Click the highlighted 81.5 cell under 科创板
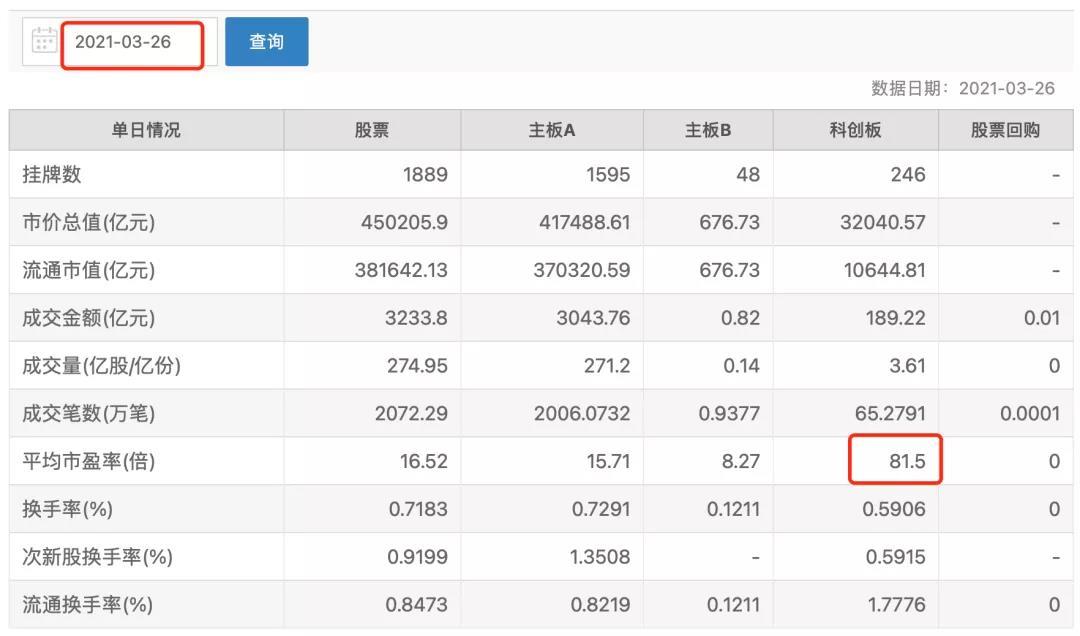Image resolution: width=1080 pixels, height=636 pixels. coord(895,461)
